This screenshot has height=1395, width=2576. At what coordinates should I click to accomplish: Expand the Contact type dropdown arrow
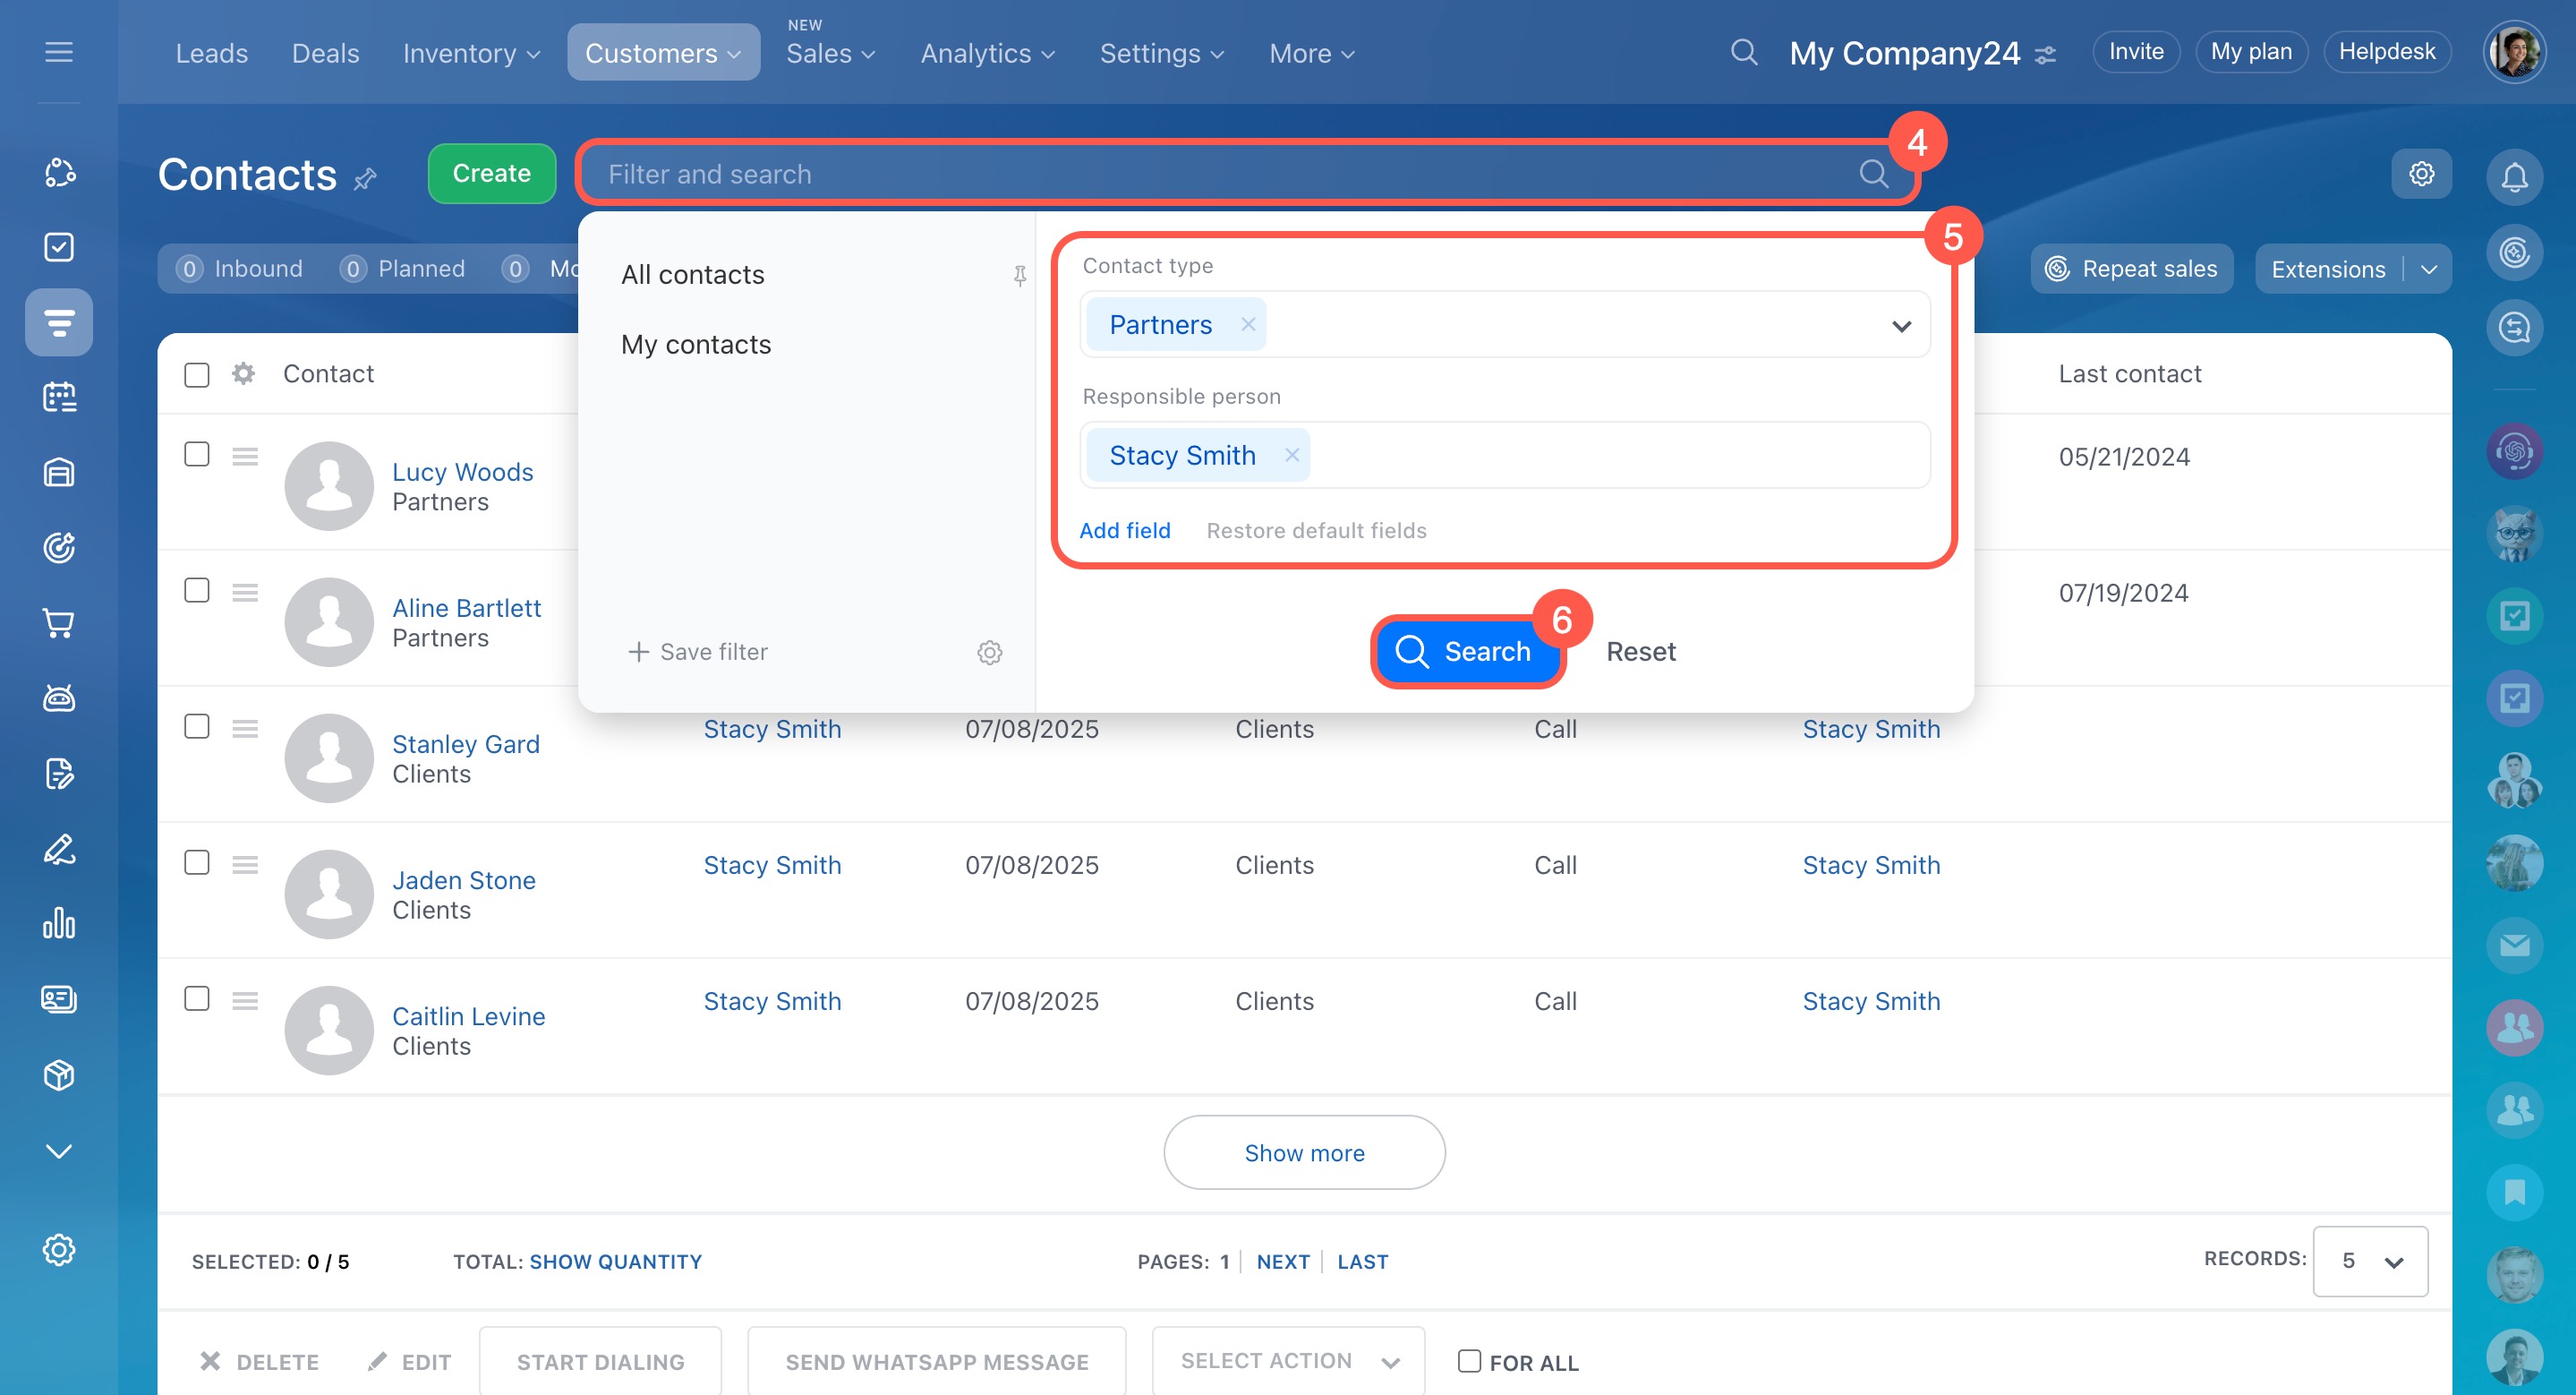1900,326
